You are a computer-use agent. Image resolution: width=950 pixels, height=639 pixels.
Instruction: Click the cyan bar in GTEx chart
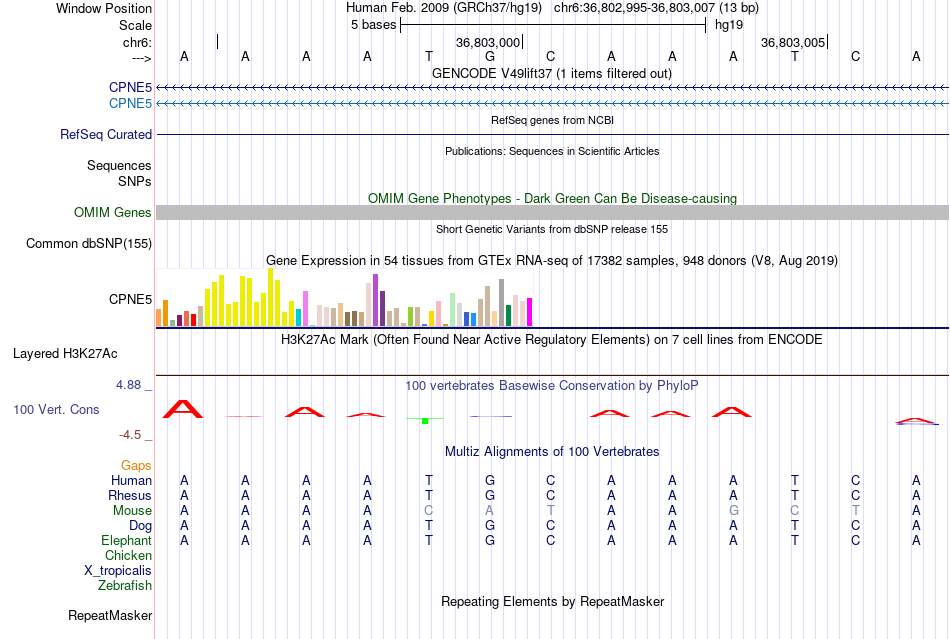tap(299, 318)
